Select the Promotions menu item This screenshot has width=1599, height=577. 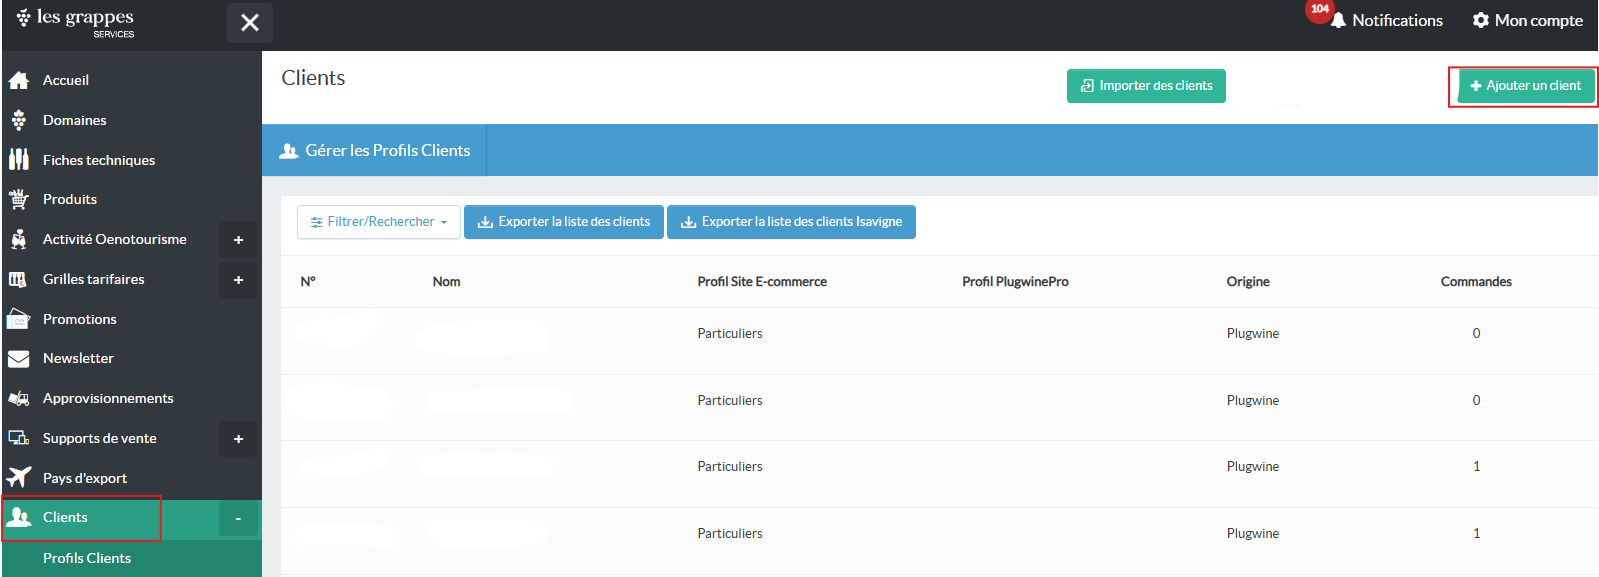[x=80, y=319]
